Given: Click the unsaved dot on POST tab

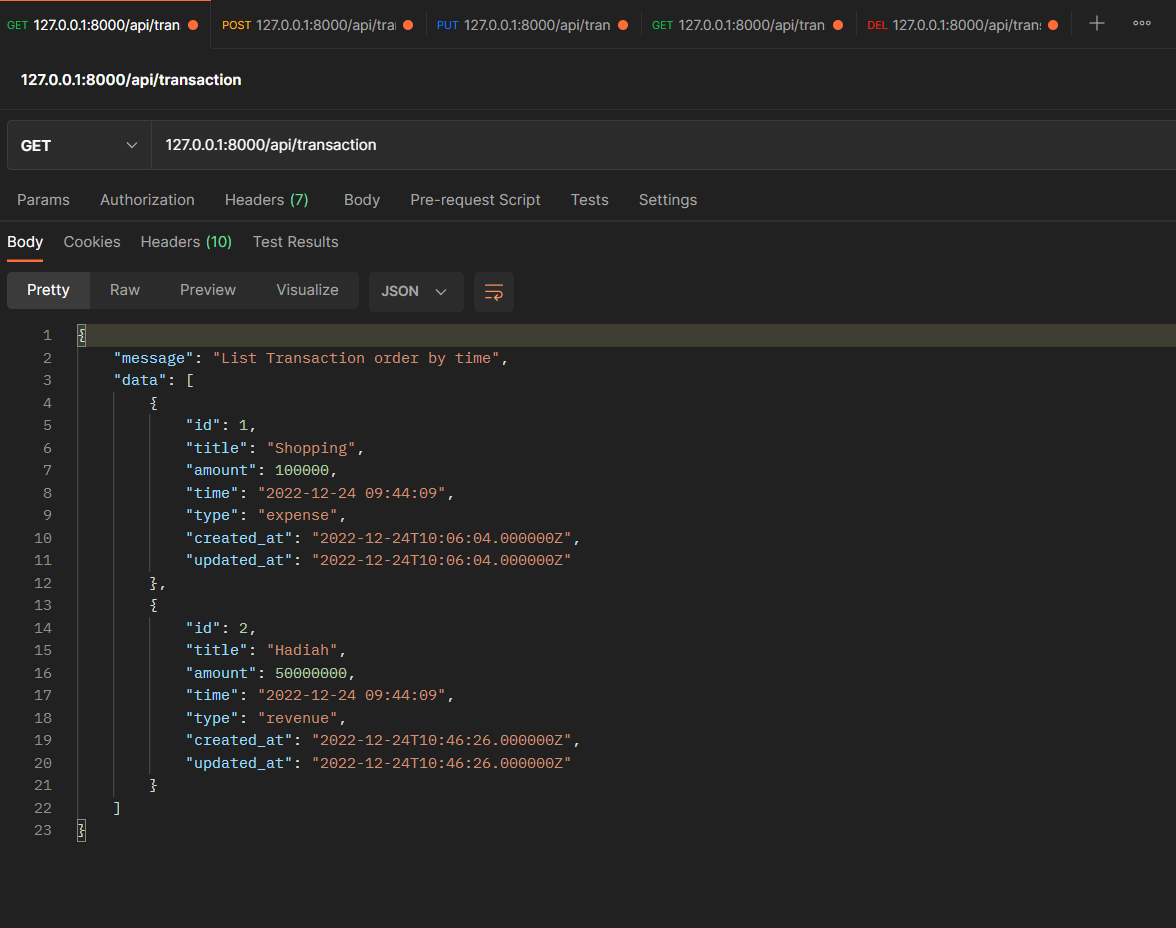Looking at the screenshot, I should coord(408,25).
